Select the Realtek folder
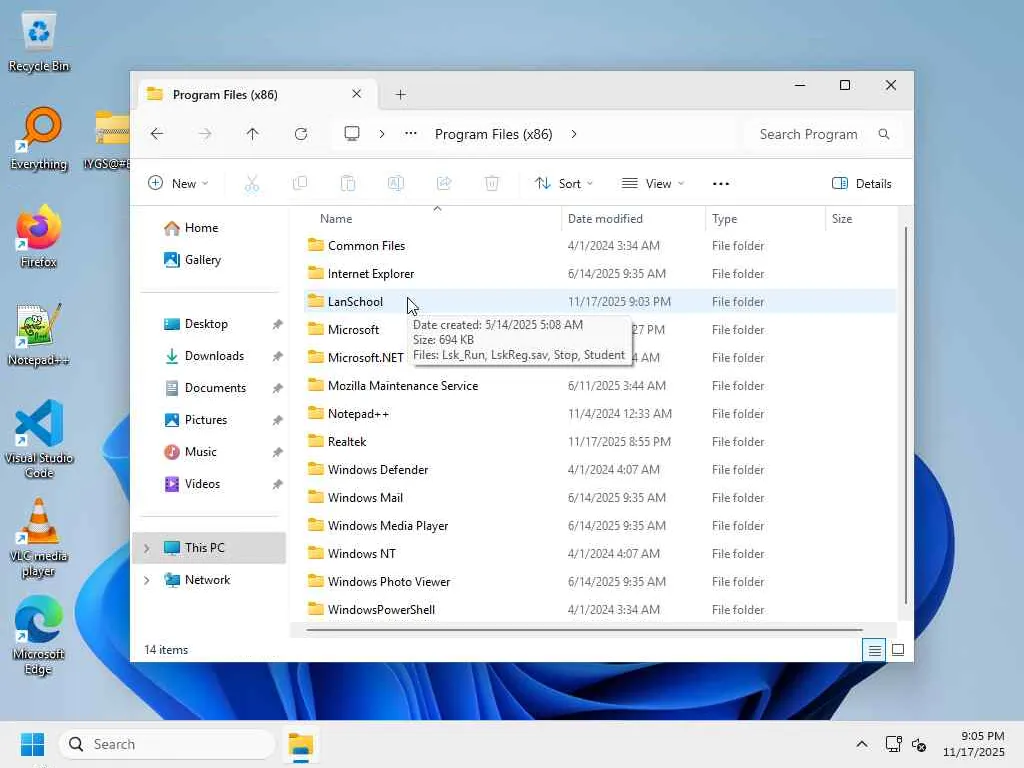This screenshot has width=1024, height=768. click(600, 441)
